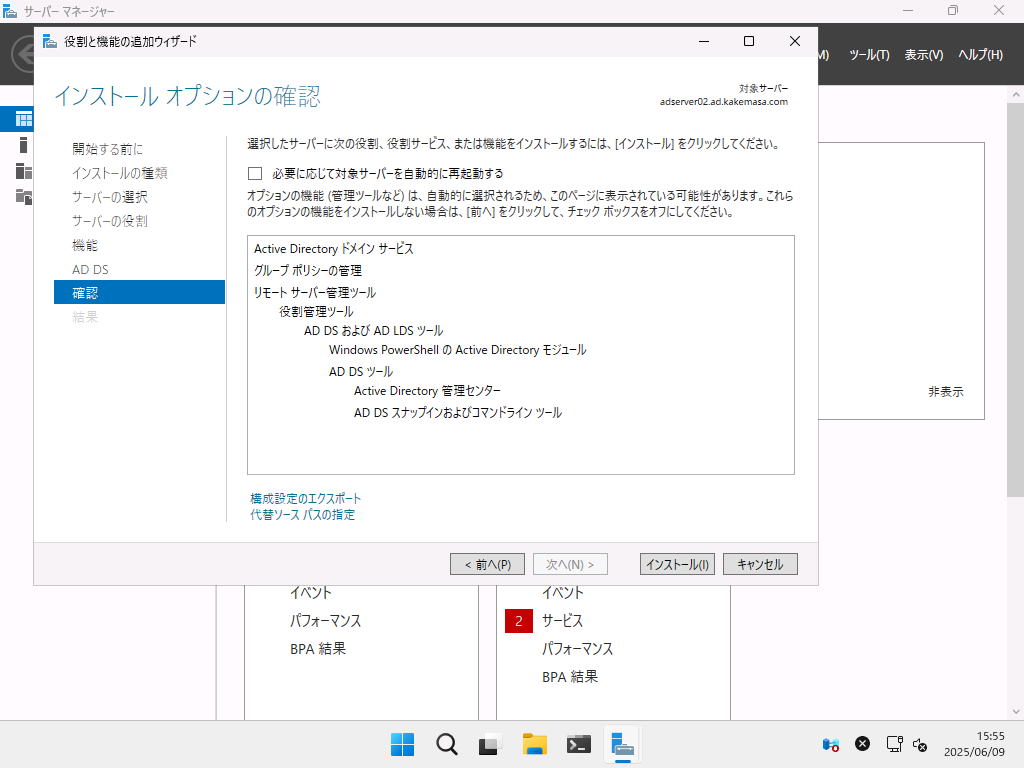Click the Server Manager back arrow icon
Viewport: 1024px width, 768px height.
tap(24, 54)
